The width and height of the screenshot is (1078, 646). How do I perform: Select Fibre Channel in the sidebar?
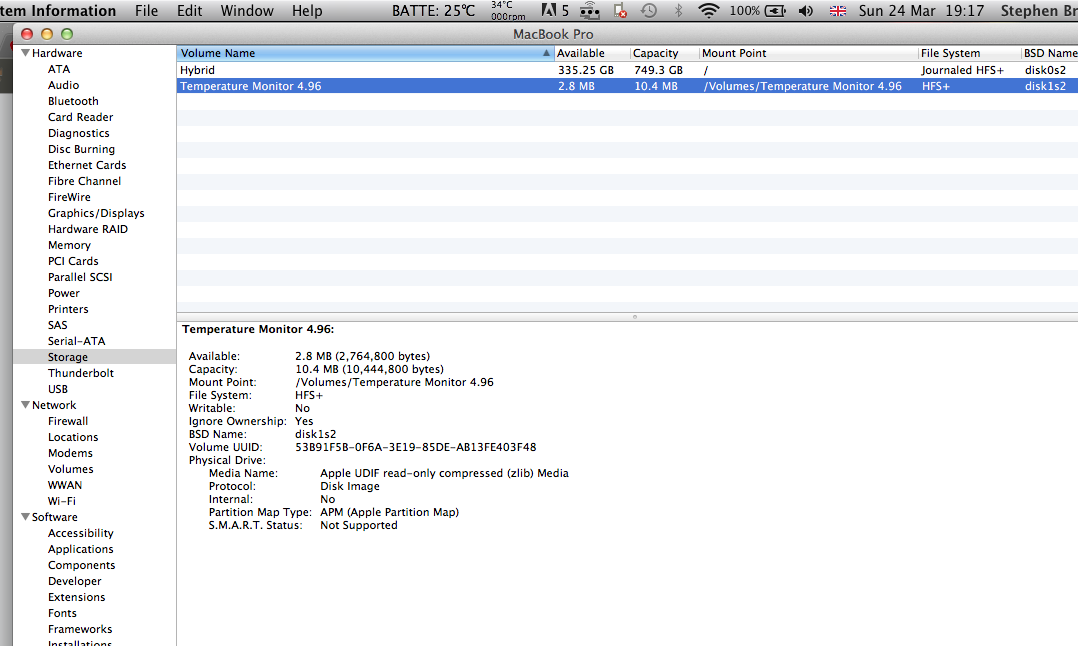(84, 181)
